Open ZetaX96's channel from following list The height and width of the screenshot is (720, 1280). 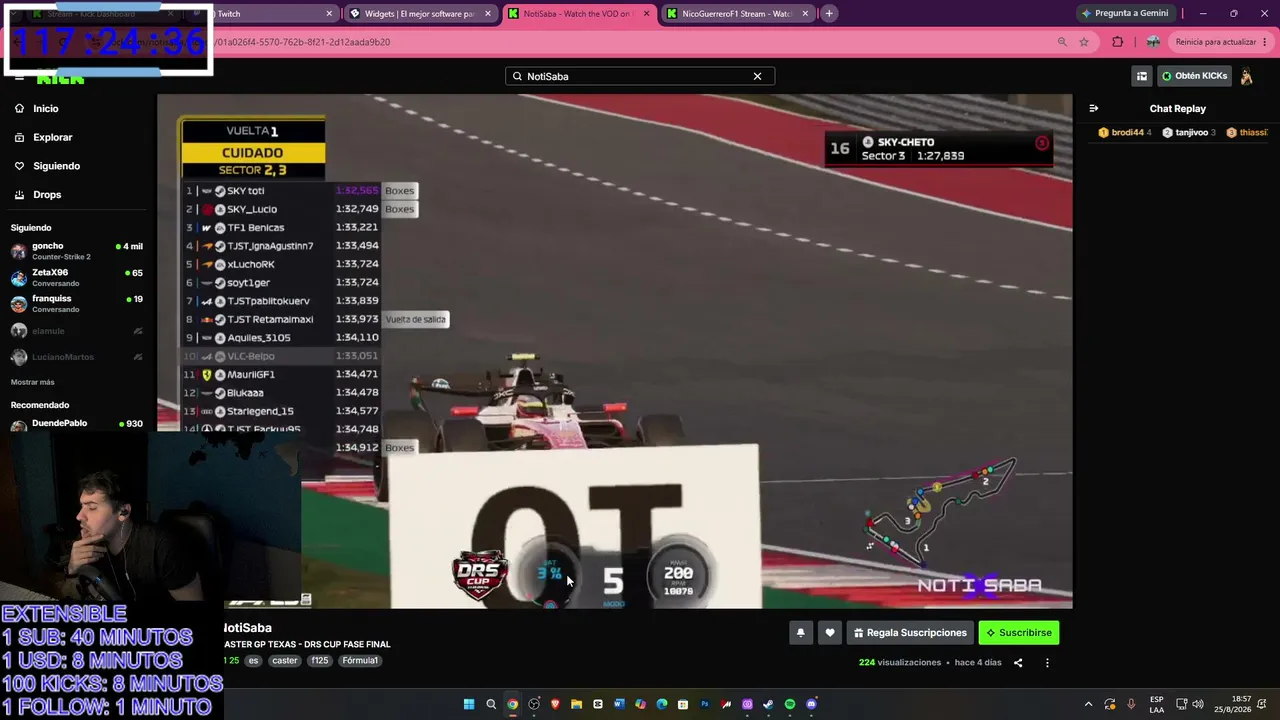point(76,277)
